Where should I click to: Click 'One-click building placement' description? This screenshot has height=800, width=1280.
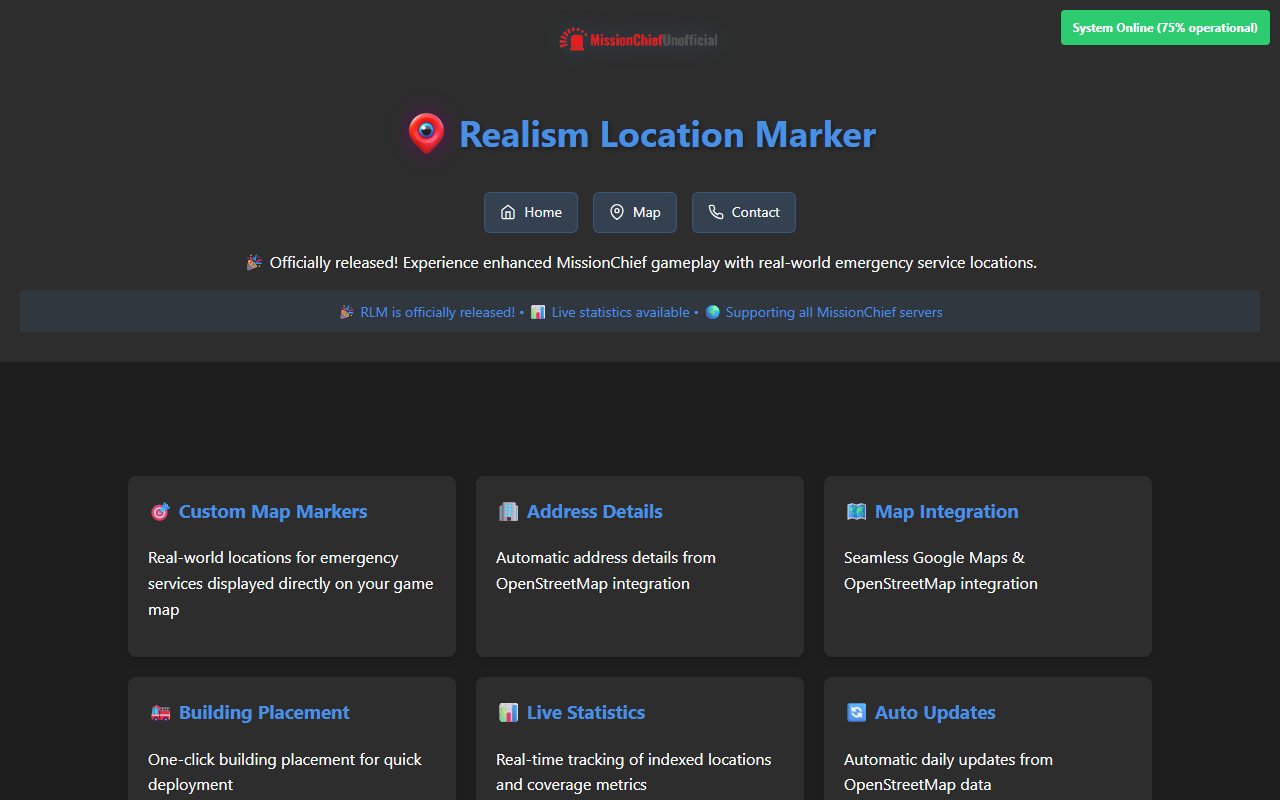point(285,772)
